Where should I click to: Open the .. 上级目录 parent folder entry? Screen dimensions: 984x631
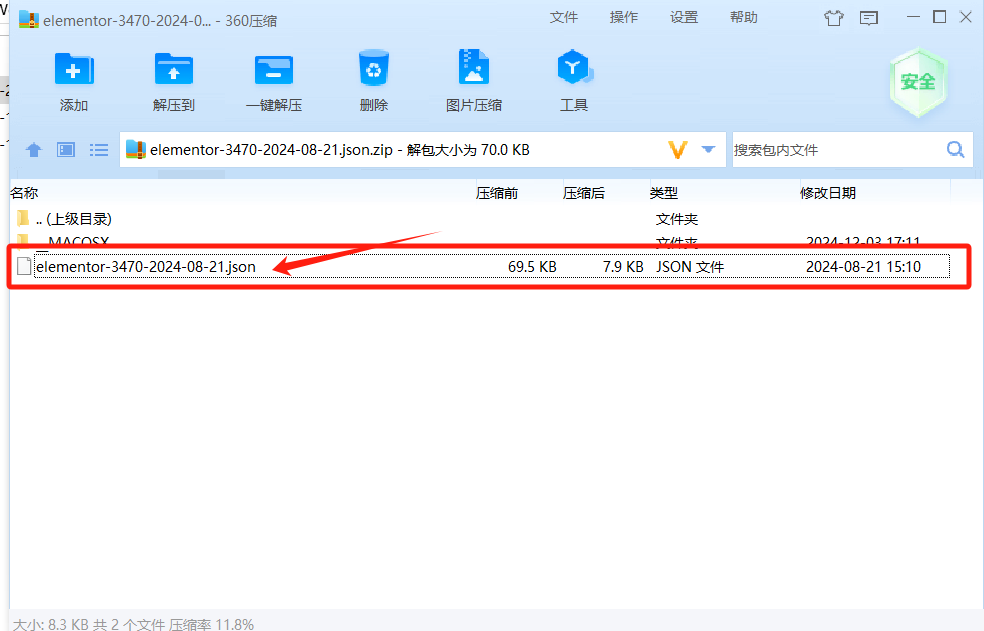click(x=73, y=218)
